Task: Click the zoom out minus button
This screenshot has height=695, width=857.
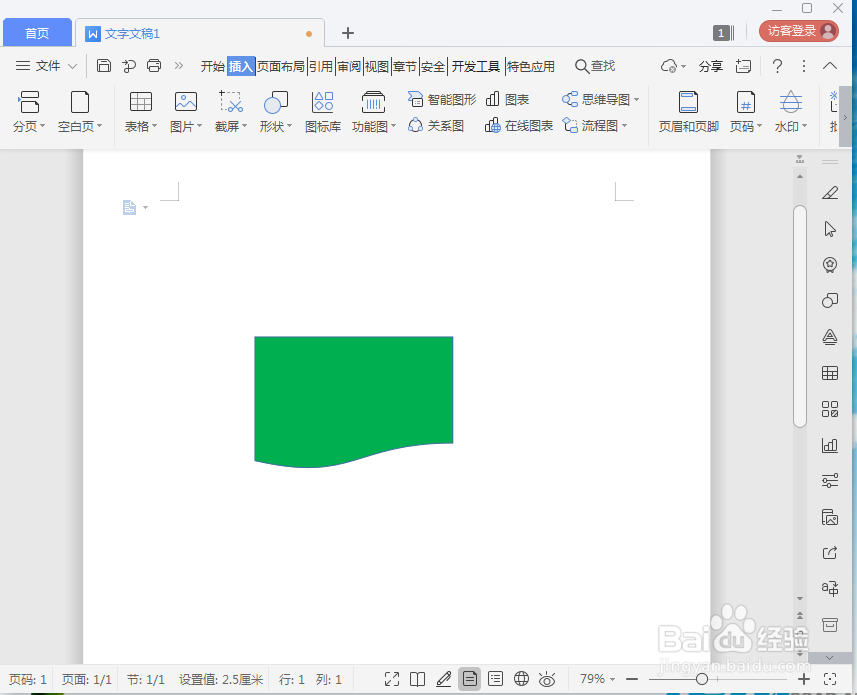Action: (632, 679)
